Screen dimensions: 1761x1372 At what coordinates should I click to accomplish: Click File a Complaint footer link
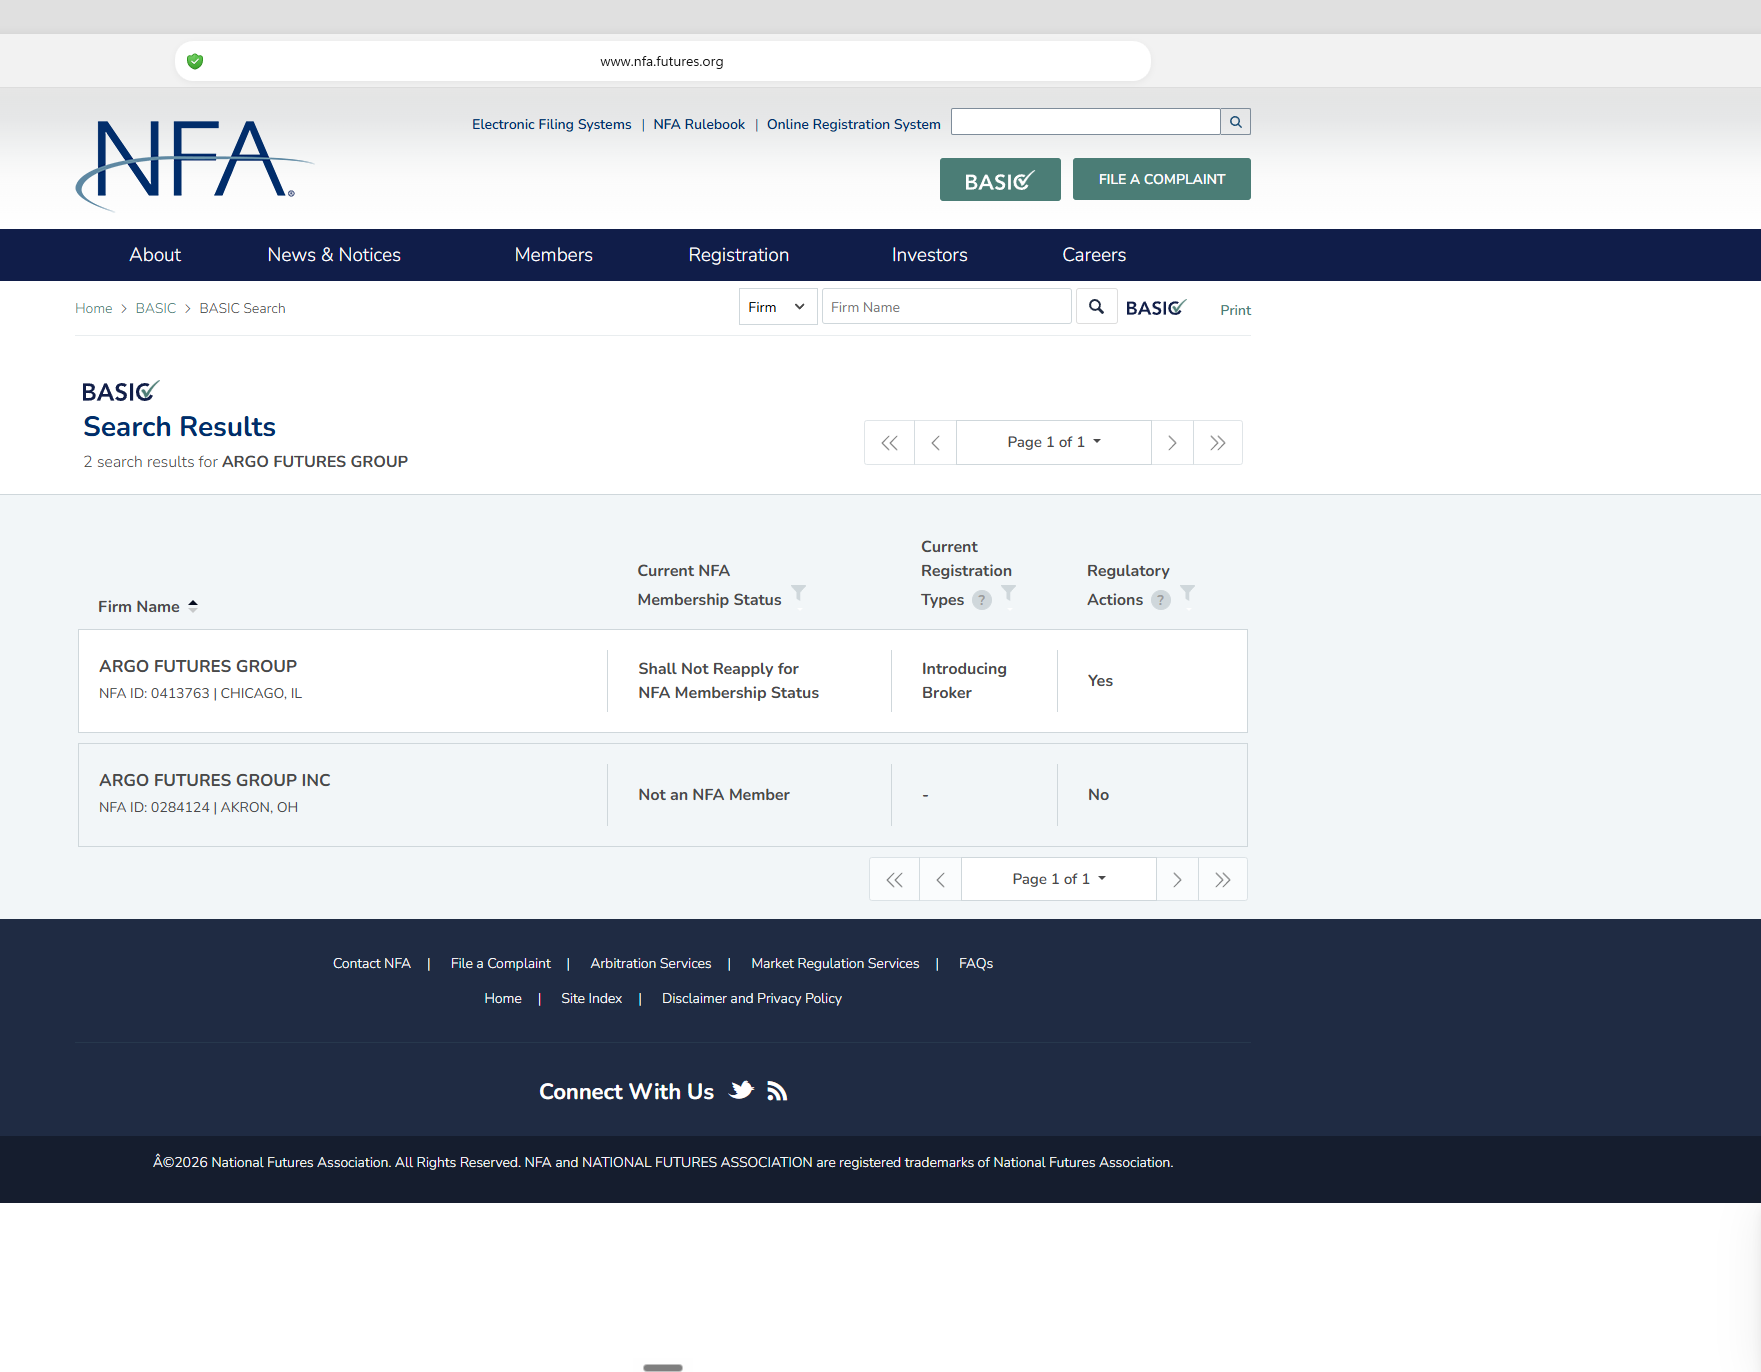click(x=501, y=963)
